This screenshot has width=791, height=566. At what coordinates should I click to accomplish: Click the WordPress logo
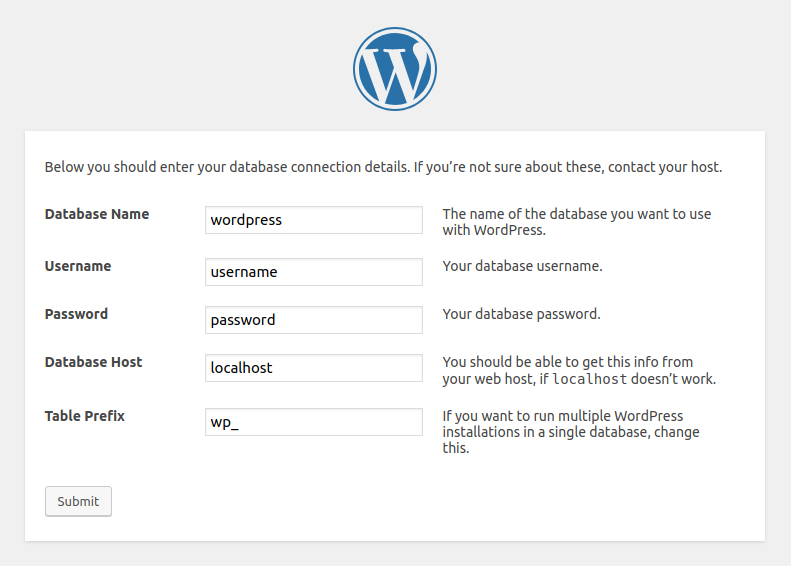[395, 69]
